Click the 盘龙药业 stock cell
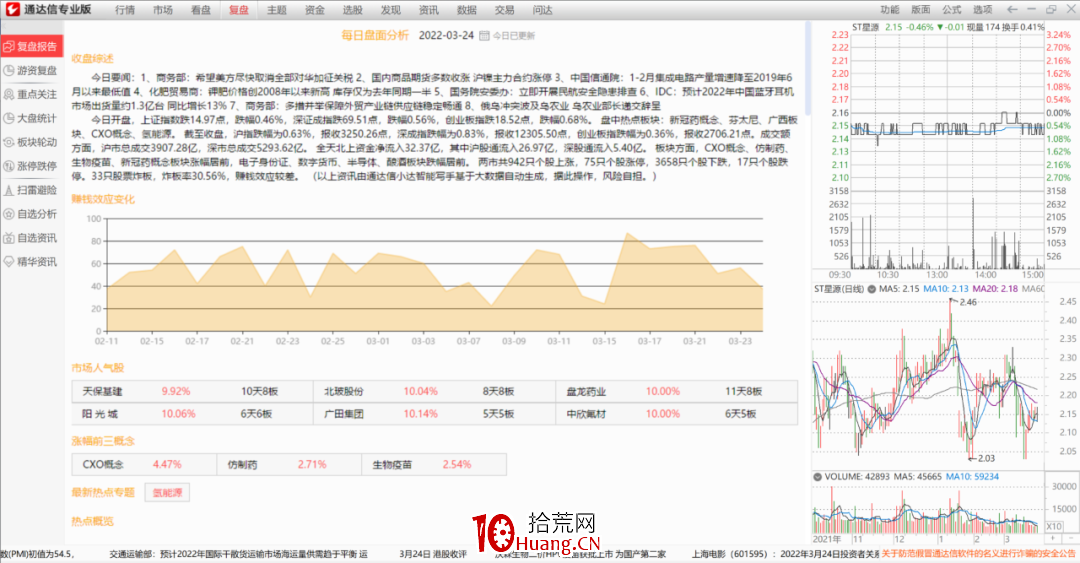This screenshot has height=563, width=1080. click(x=586, y=391)
